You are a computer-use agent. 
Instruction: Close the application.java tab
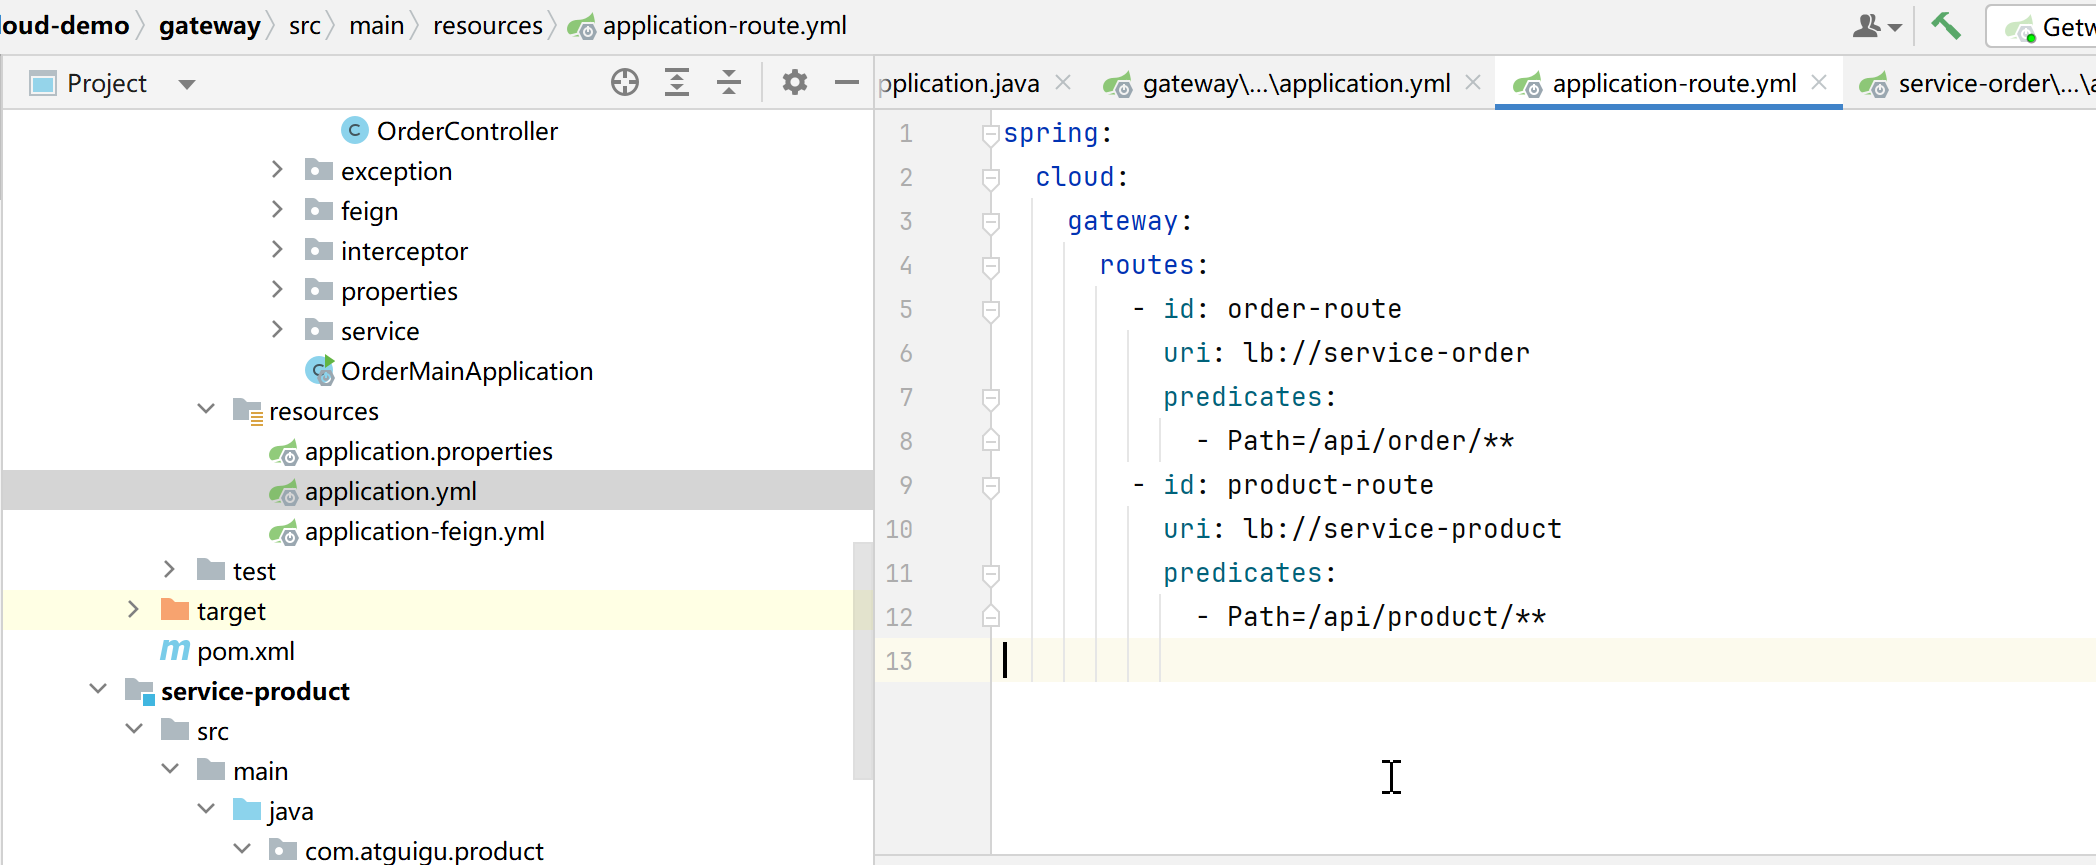pos(1063,83)
